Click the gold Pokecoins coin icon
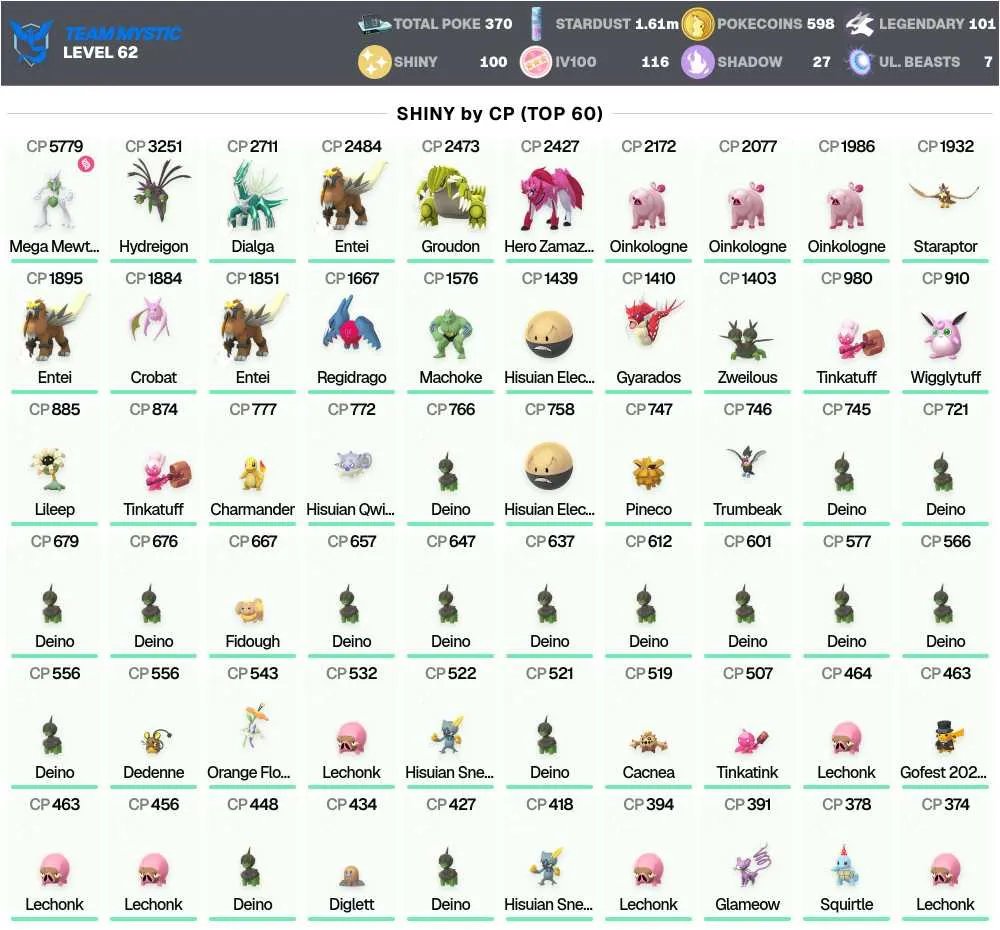Screen dimensions: 1000x930 (697, 24)
